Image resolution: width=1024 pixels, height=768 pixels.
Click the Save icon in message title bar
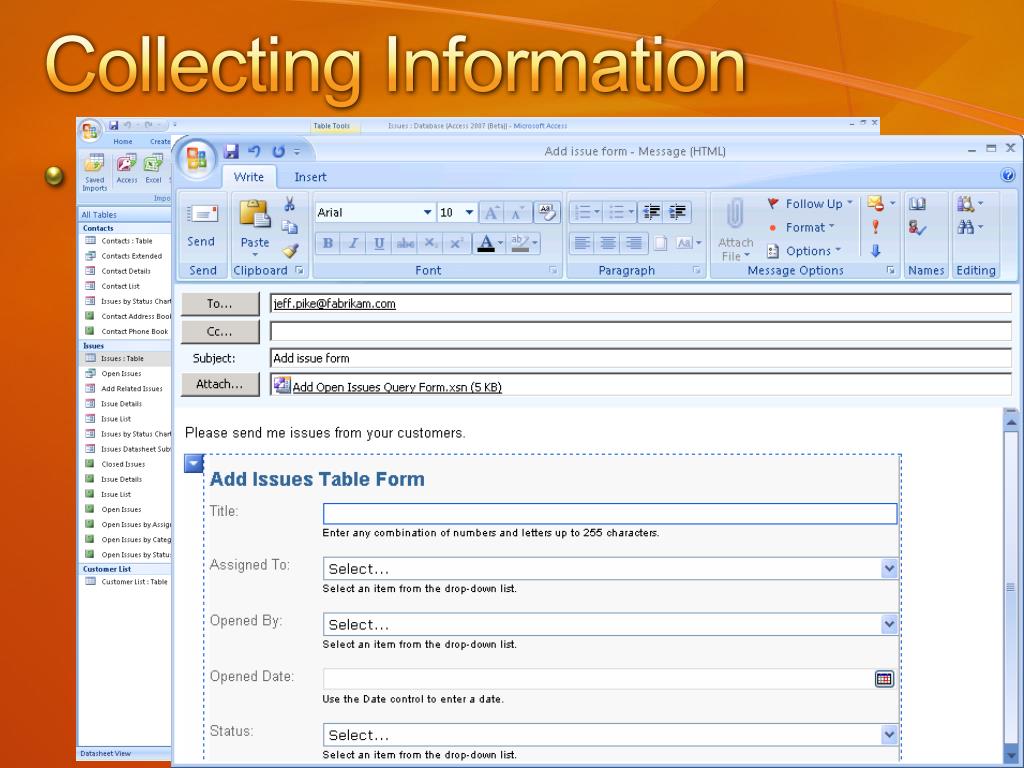point(231,152)
